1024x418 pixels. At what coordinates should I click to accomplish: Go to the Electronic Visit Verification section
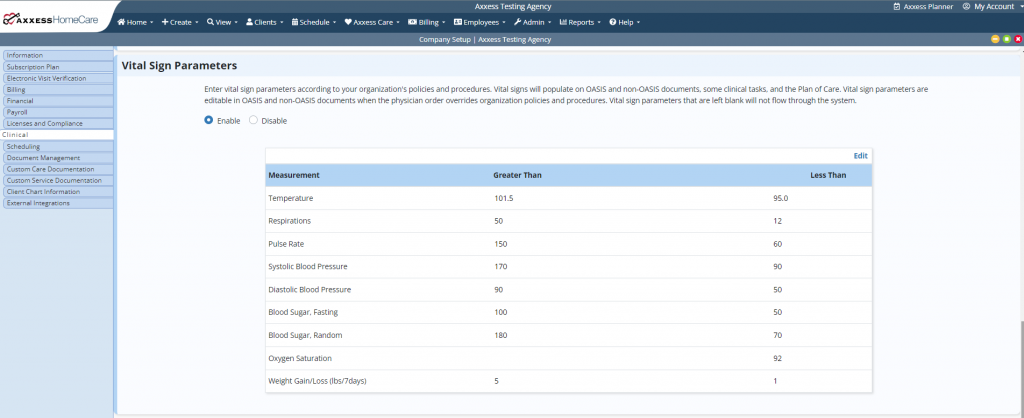[x=46, y=78]
